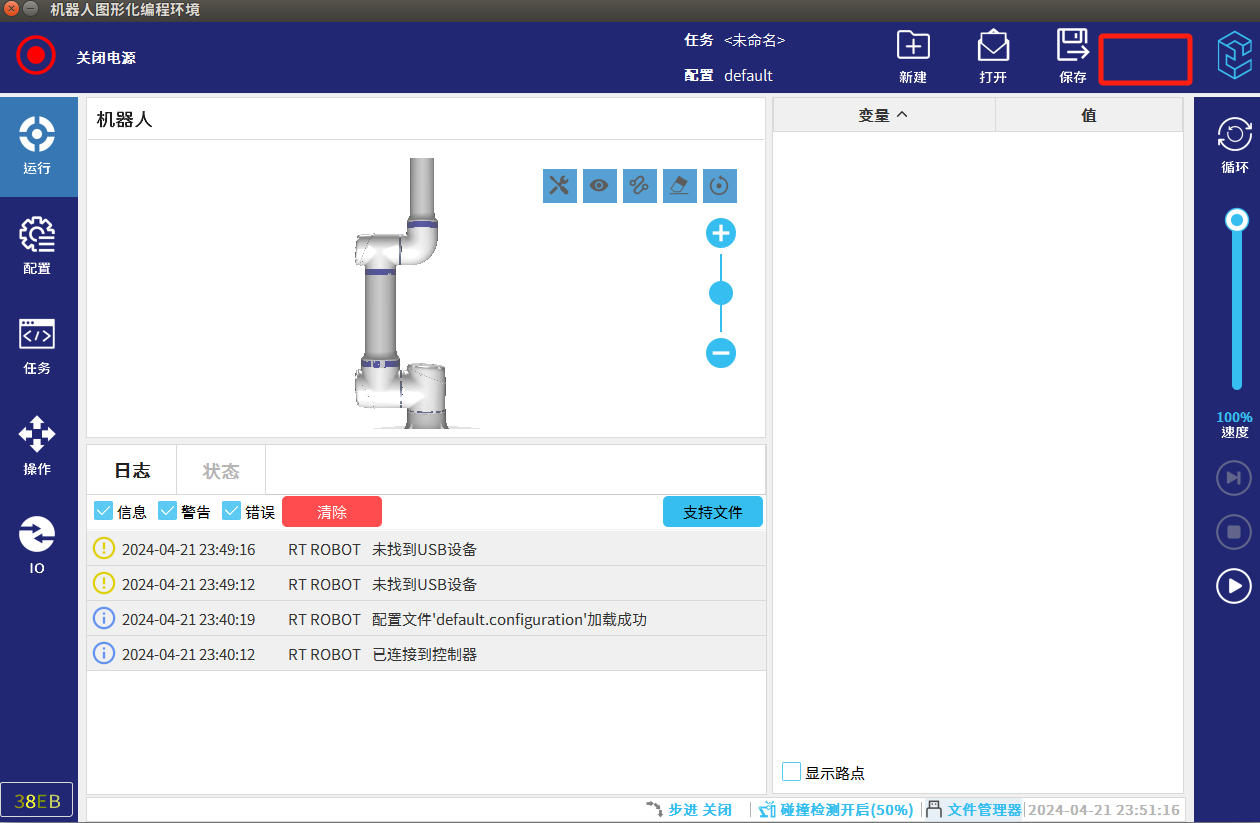The width and height of the screenshot is (1260, 823).
Task: Switch to the 状态 tab
Action: 221,471
